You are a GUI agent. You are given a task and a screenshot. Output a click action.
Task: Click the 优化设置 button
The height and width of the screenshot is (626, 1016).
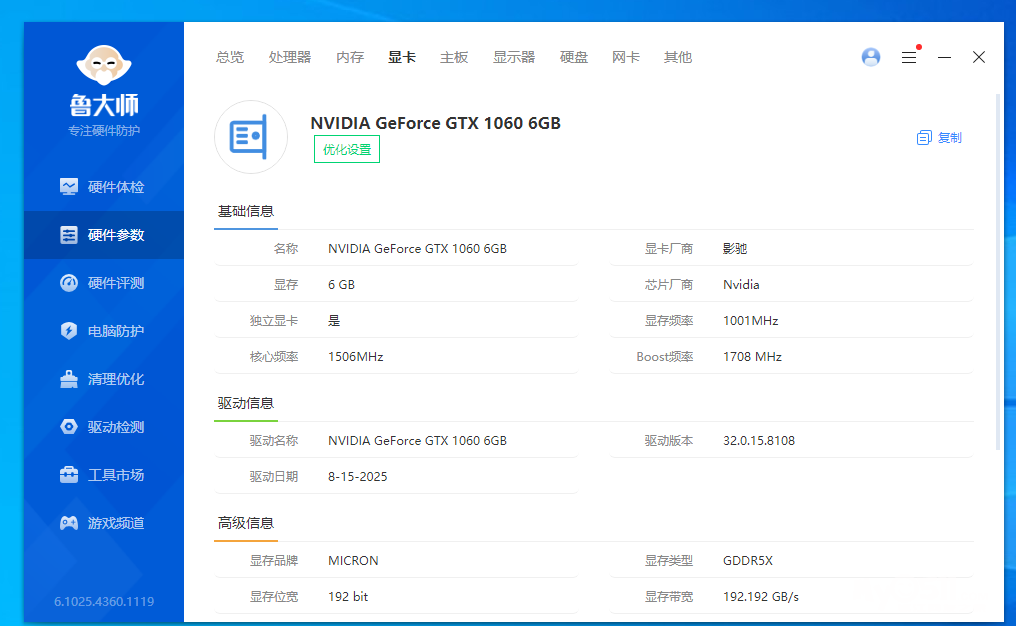347,150
